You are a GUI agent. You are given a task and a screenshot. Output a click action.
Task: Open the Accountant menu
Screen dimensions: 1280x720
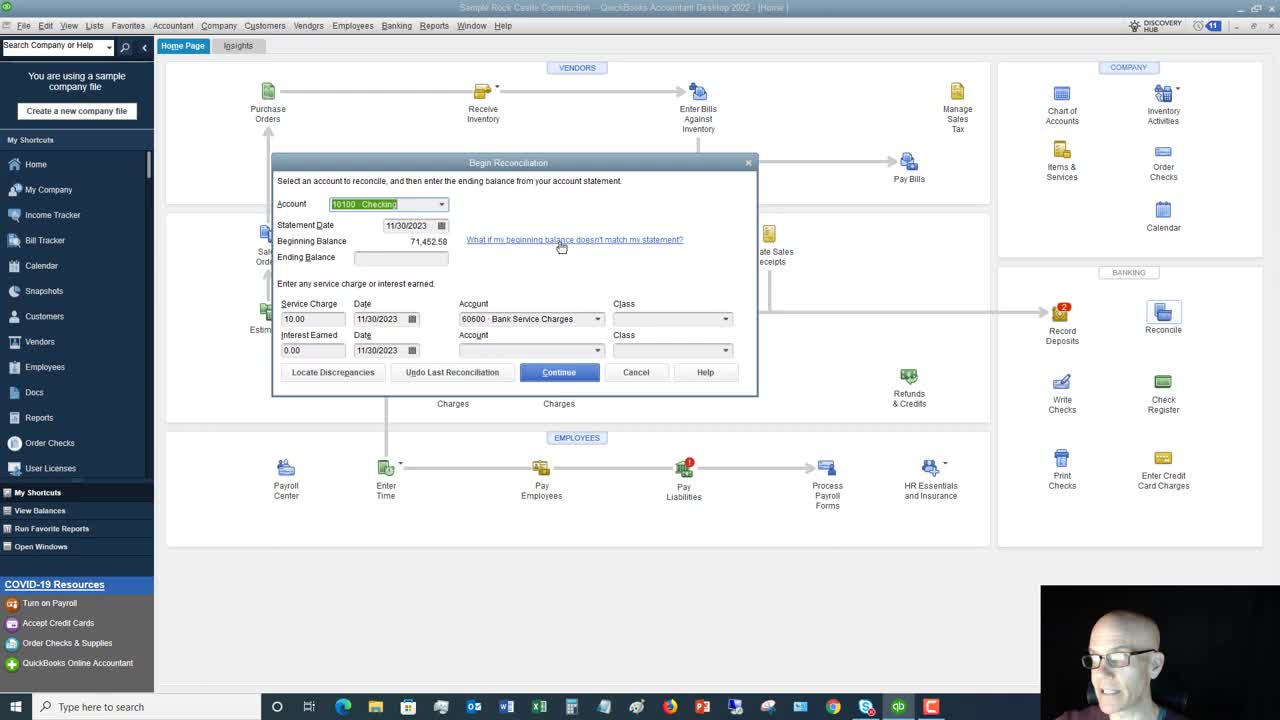[x=173, y=26]
